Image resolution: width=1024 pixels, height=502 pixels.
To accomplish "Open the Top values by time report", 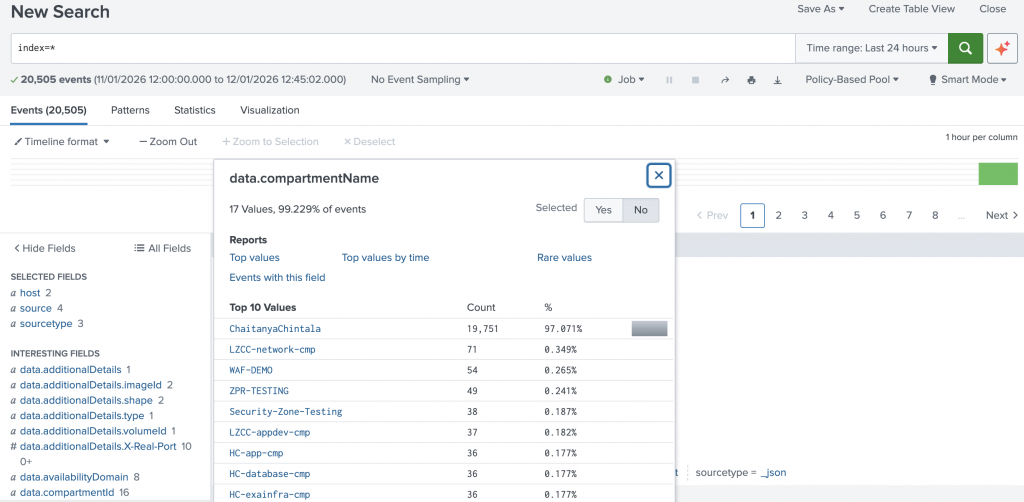I will click(385, 258).
